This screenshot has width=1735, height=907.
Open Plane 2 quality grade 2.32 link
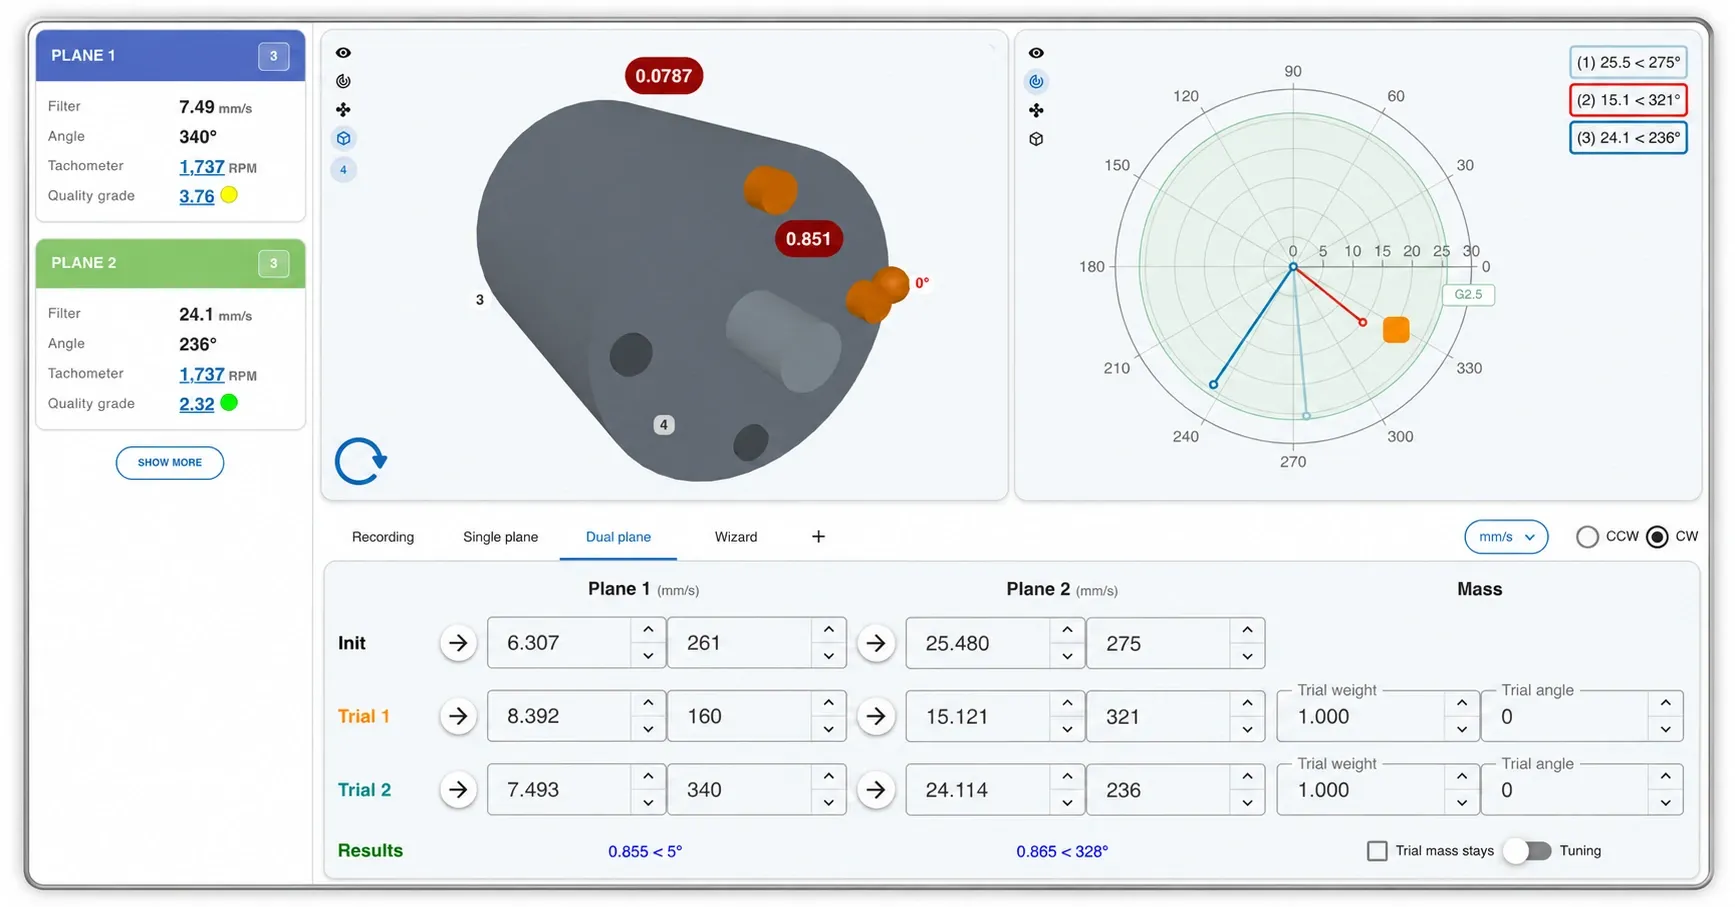197,404
